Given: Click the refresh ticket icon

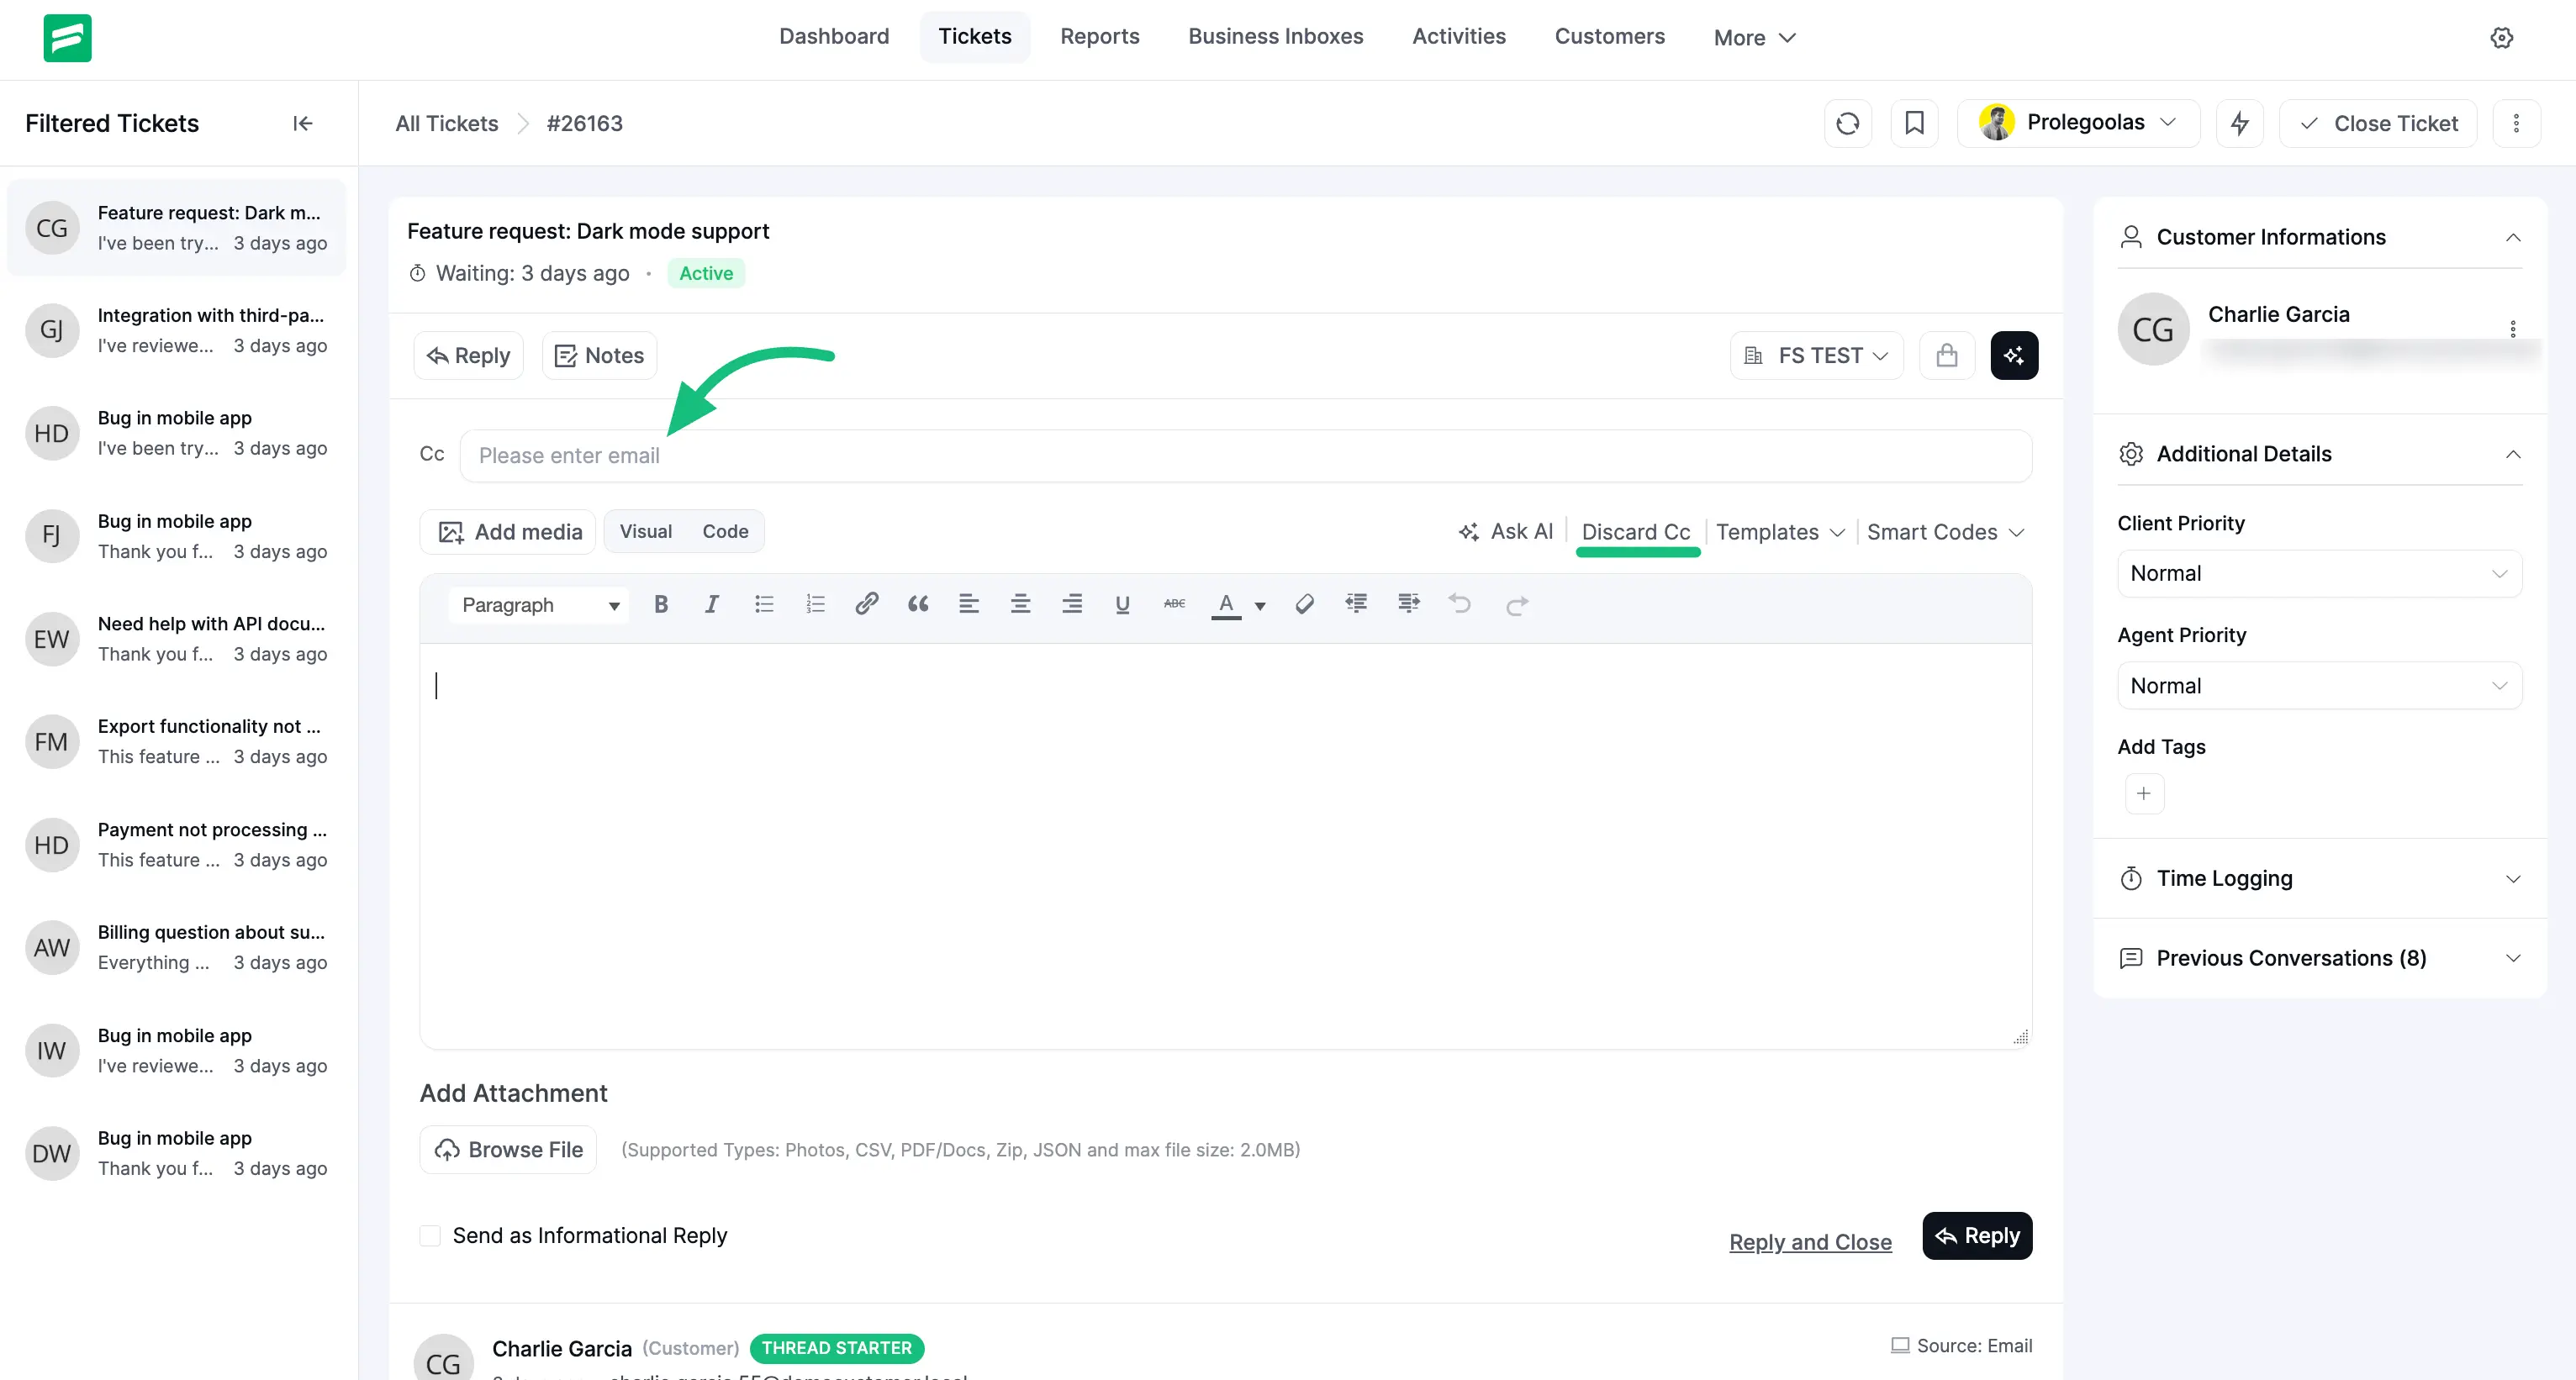Looking at the screenshot, I should point(1847,123).
